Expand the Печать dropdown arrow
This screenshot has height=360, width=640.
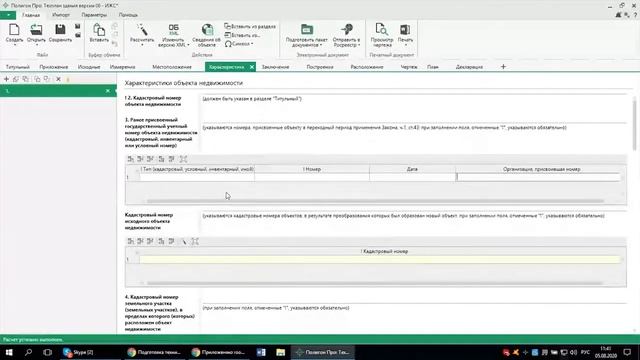(x=406, y=45)
